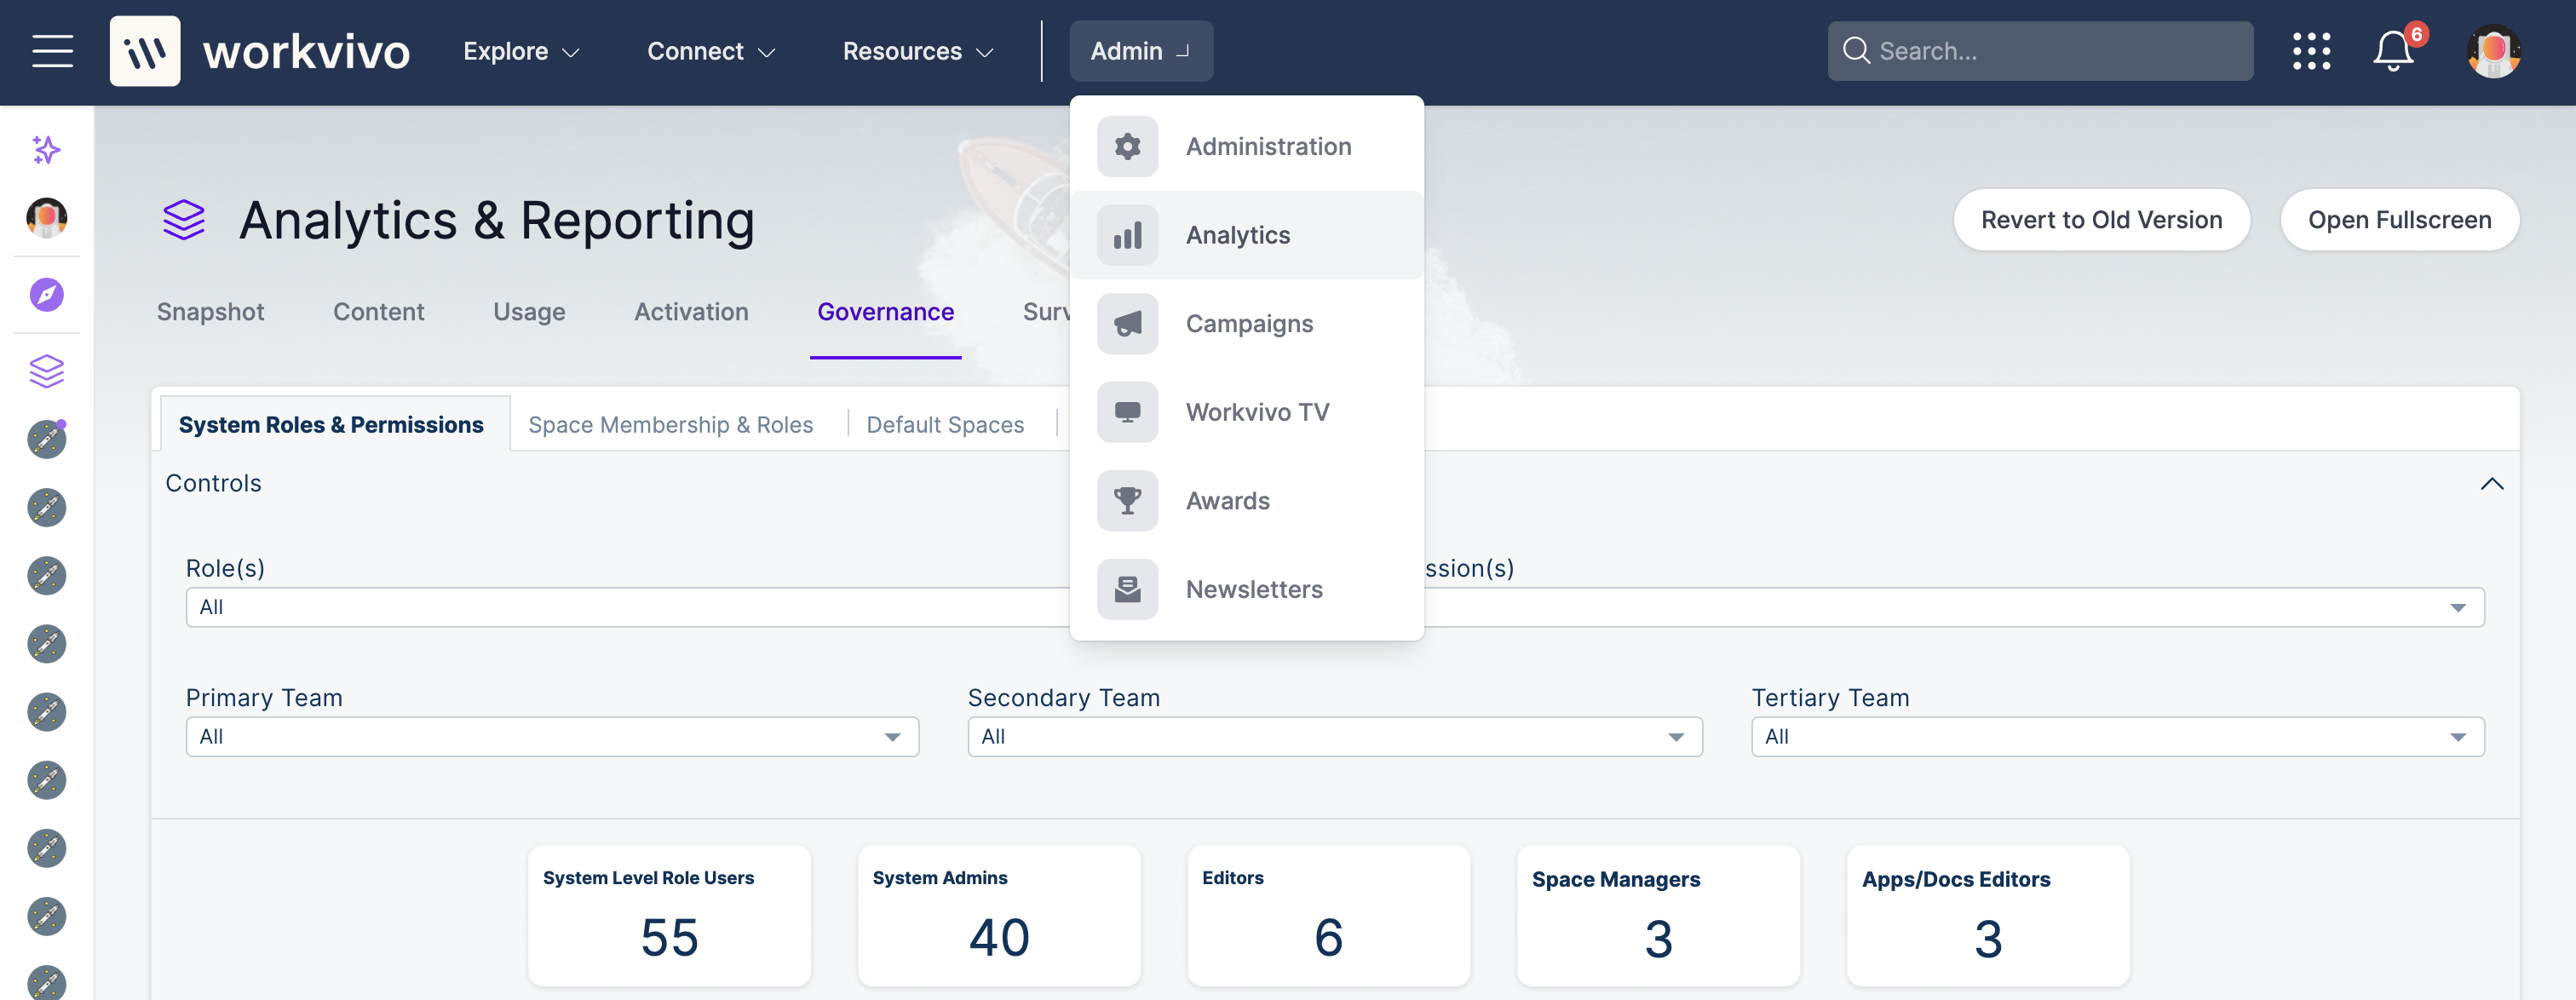Click the Workvivo logo icon
This screenshot has height=1000, width=2576.
click(x=145, y=51)
